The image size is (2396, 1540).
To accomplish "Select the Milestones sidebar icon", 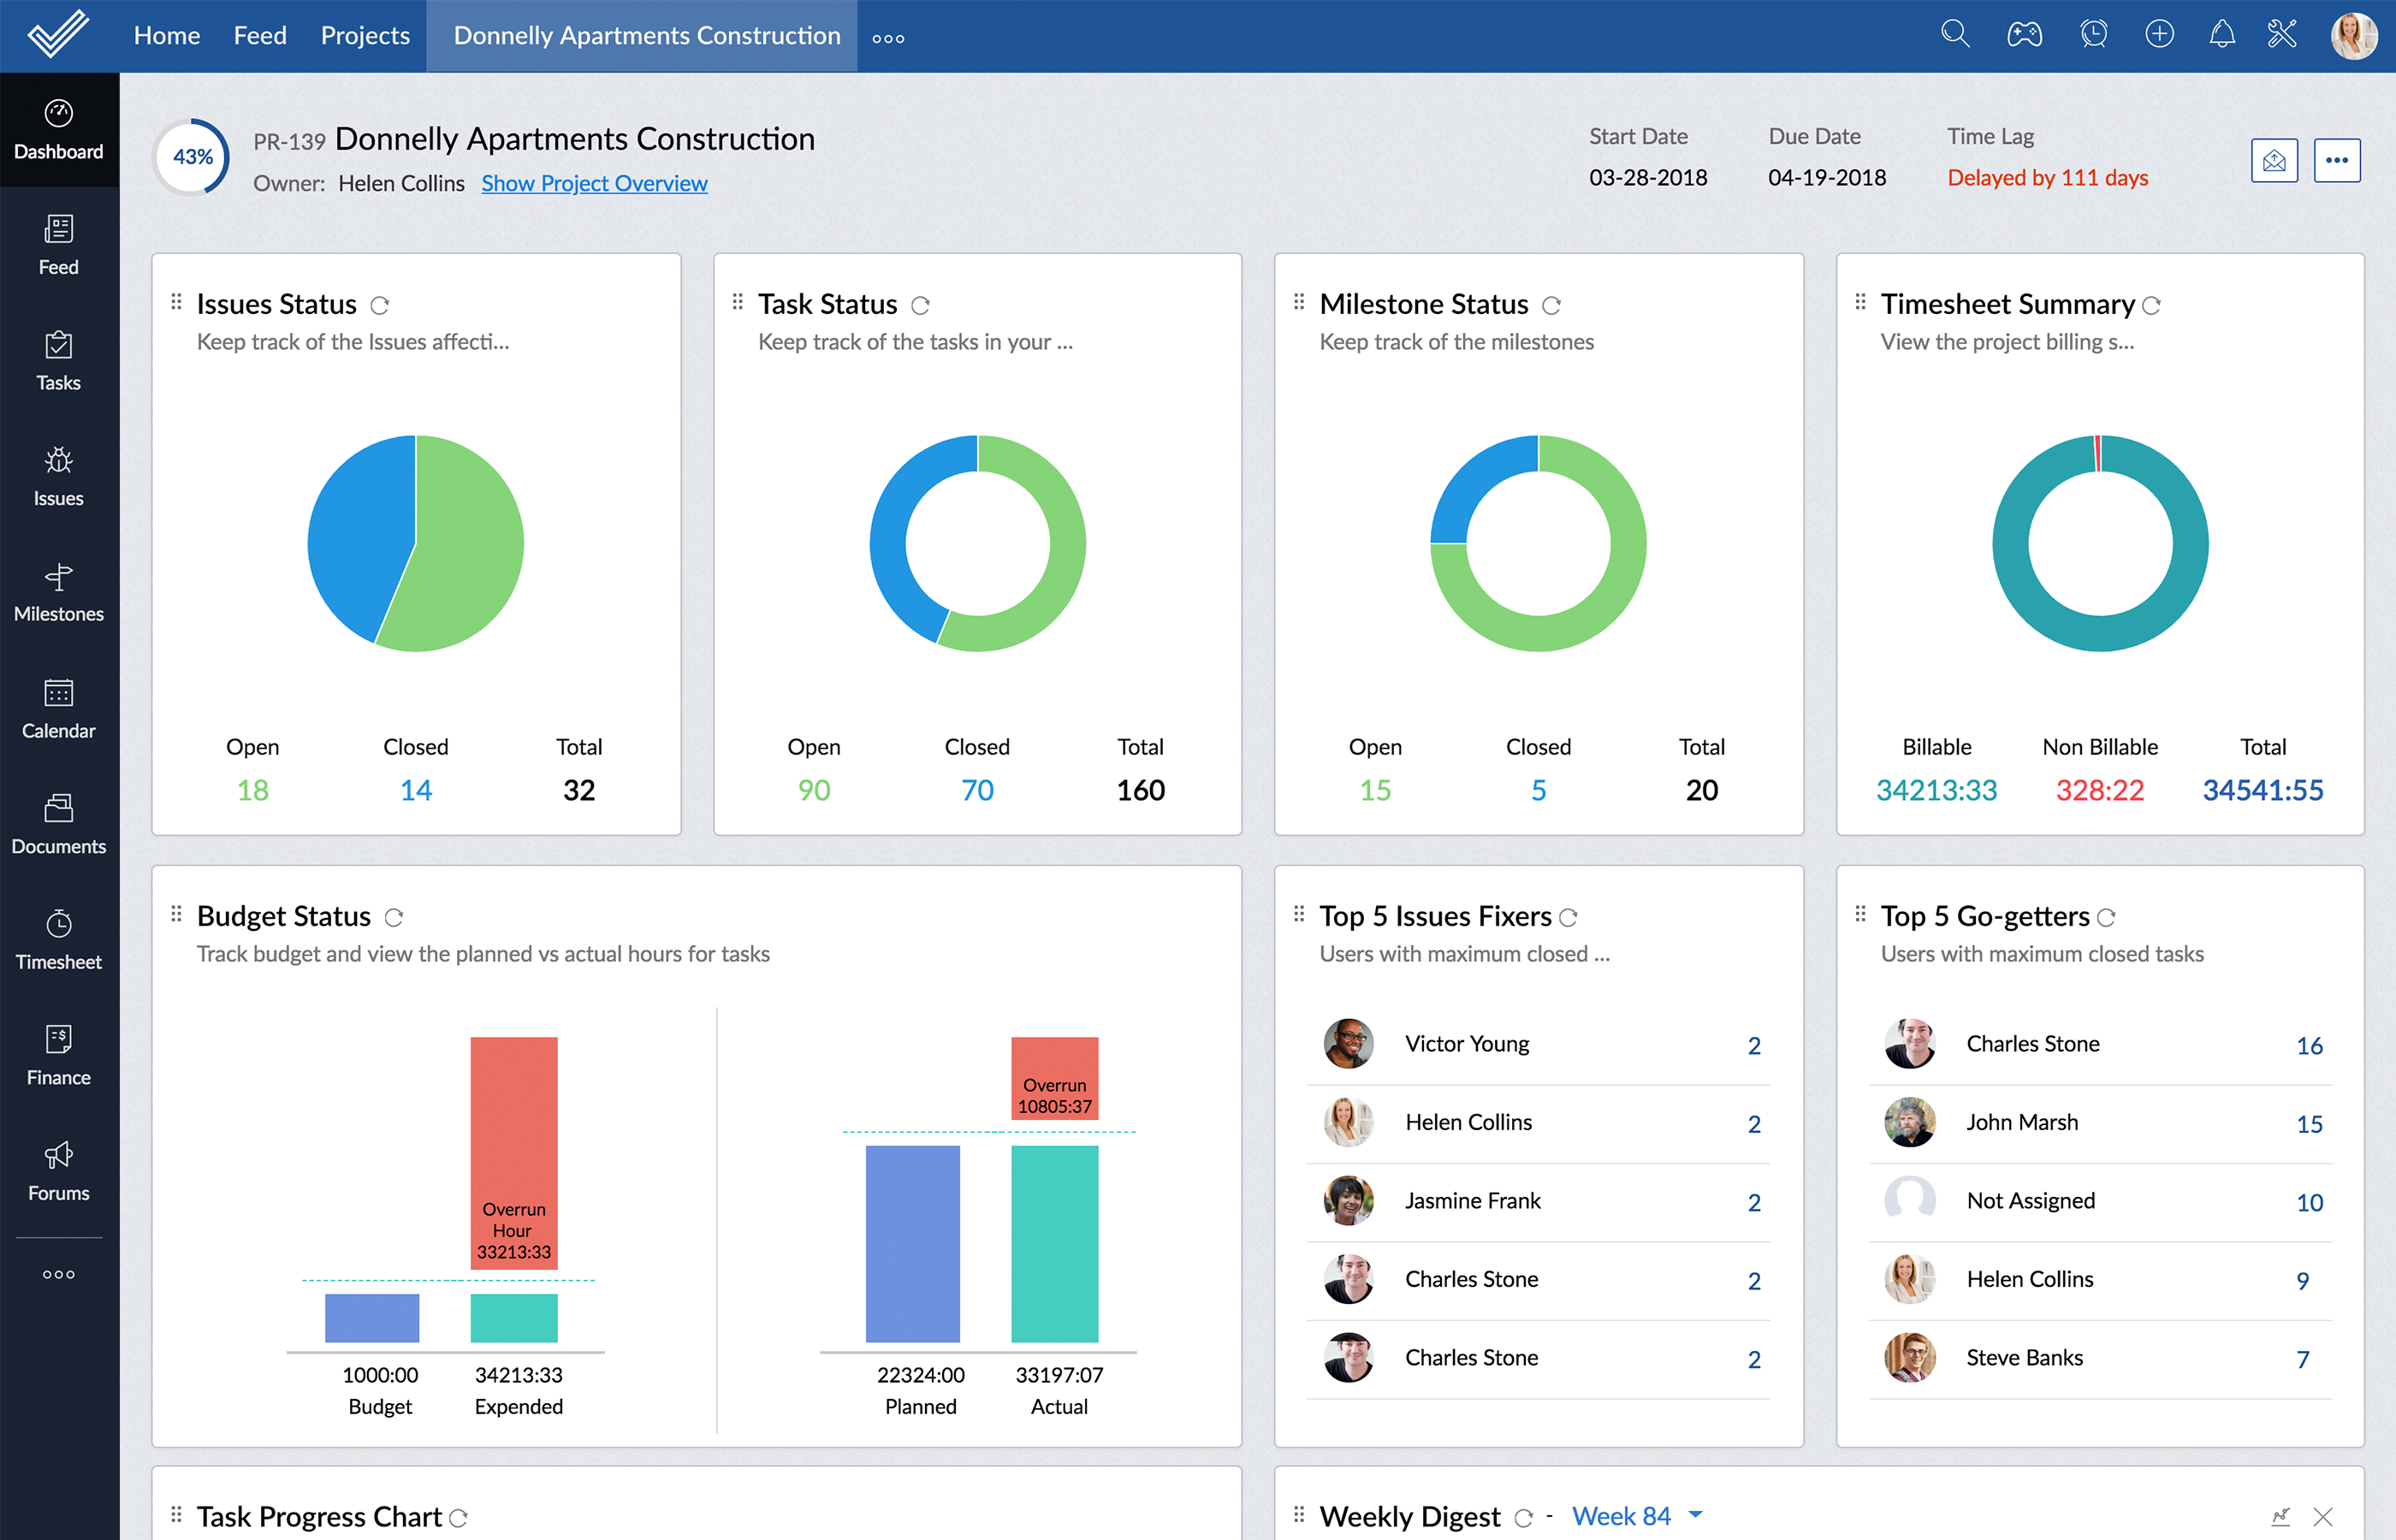I will pyautogui.click(x=58, y=591).
